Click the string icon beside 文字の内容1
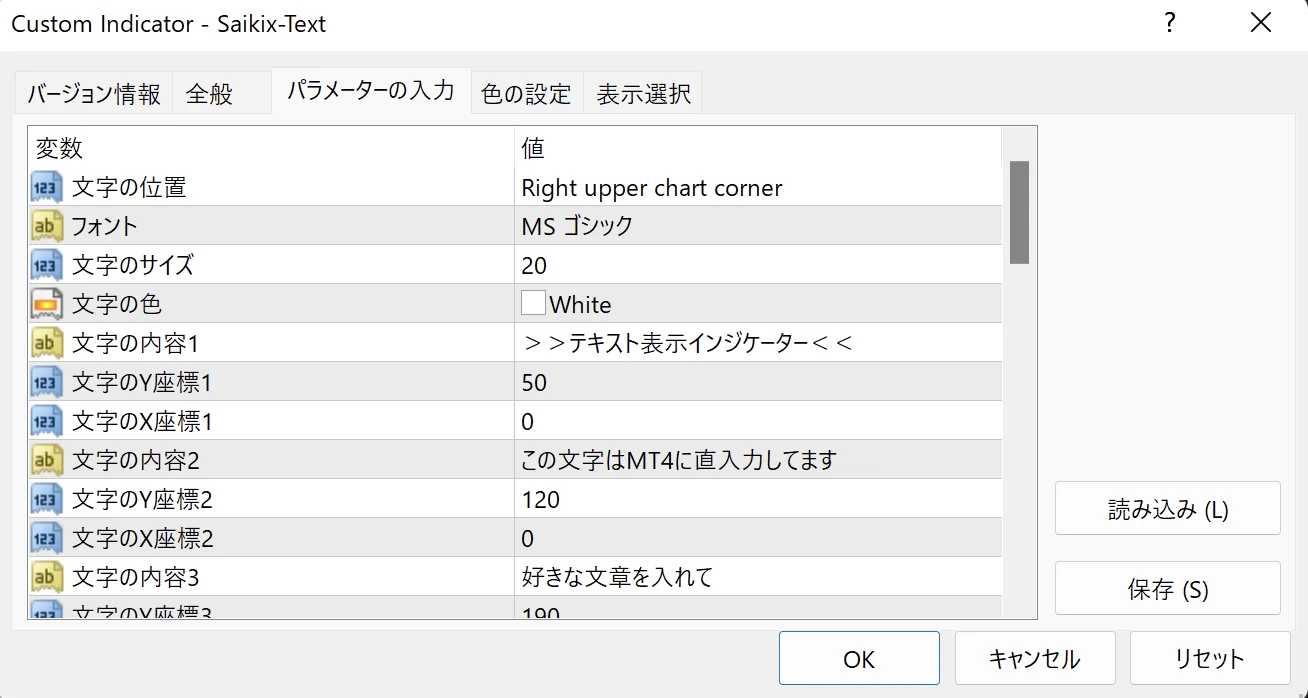Viewport: 1308px width, 698px height. click(47, 343)
